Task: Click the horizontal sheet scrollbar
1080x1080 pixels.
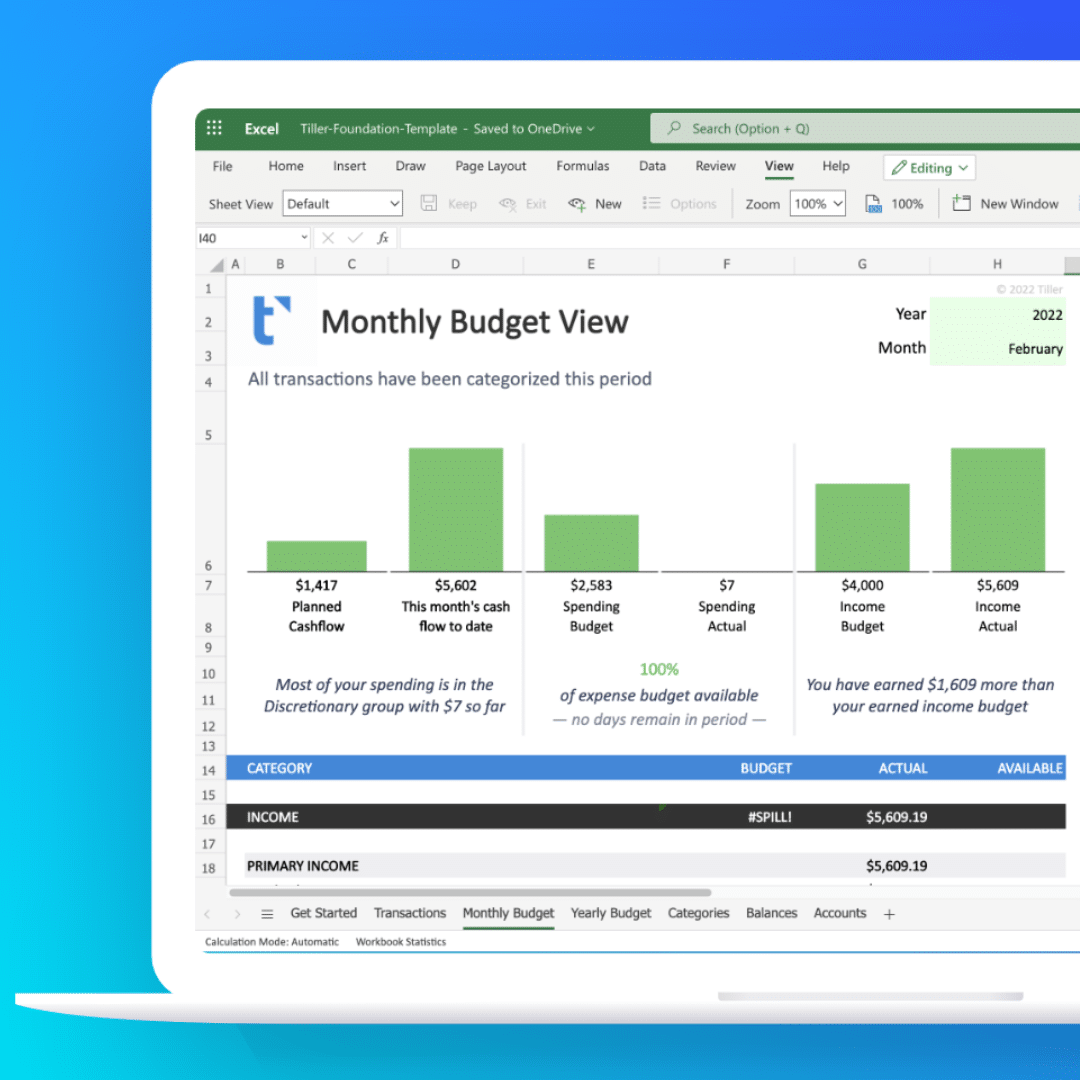Action: pos(470,892)
